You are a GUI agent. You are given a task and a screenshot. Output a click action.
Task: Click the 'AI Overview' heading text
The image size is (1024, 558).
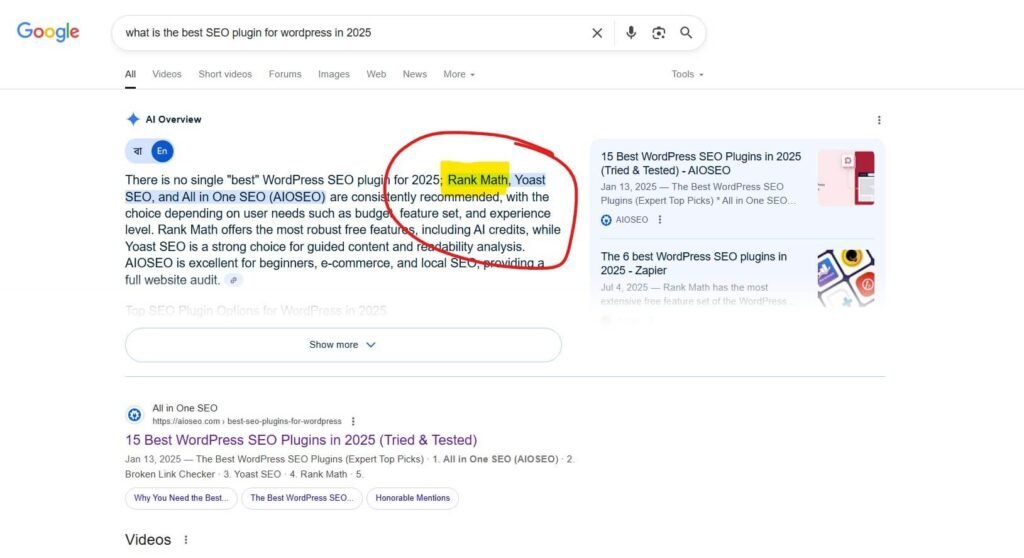(173, 120)
